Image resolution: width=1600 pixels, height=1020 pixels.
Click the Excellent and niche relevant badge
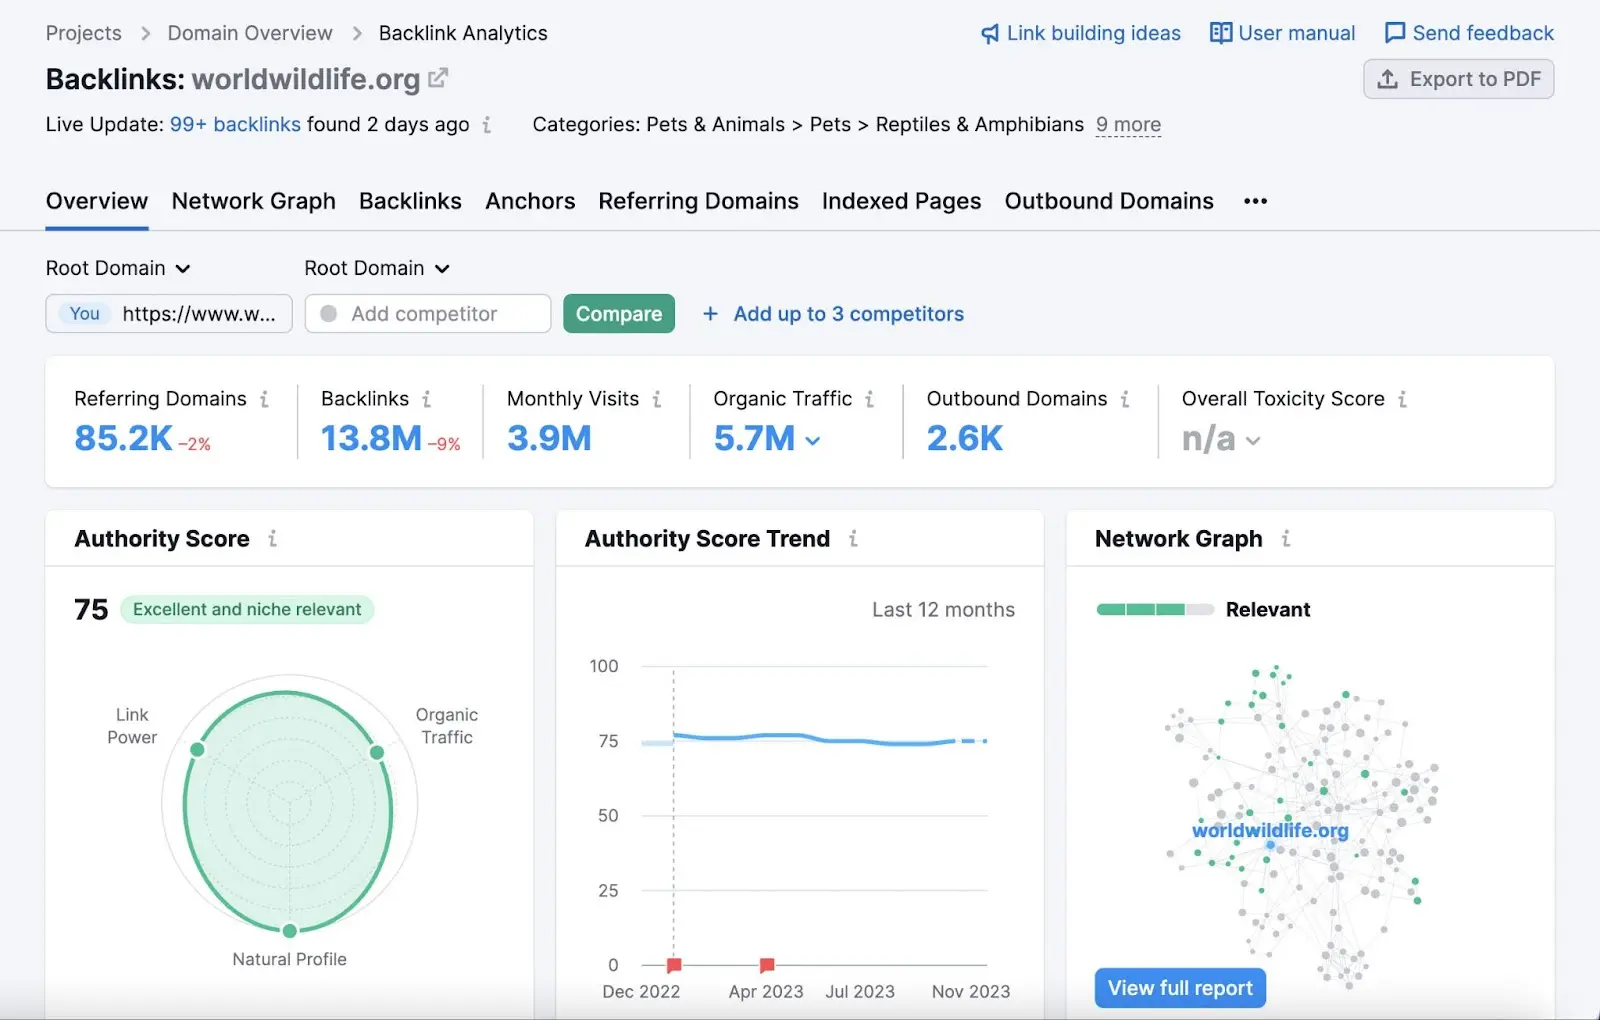(247, 610)
